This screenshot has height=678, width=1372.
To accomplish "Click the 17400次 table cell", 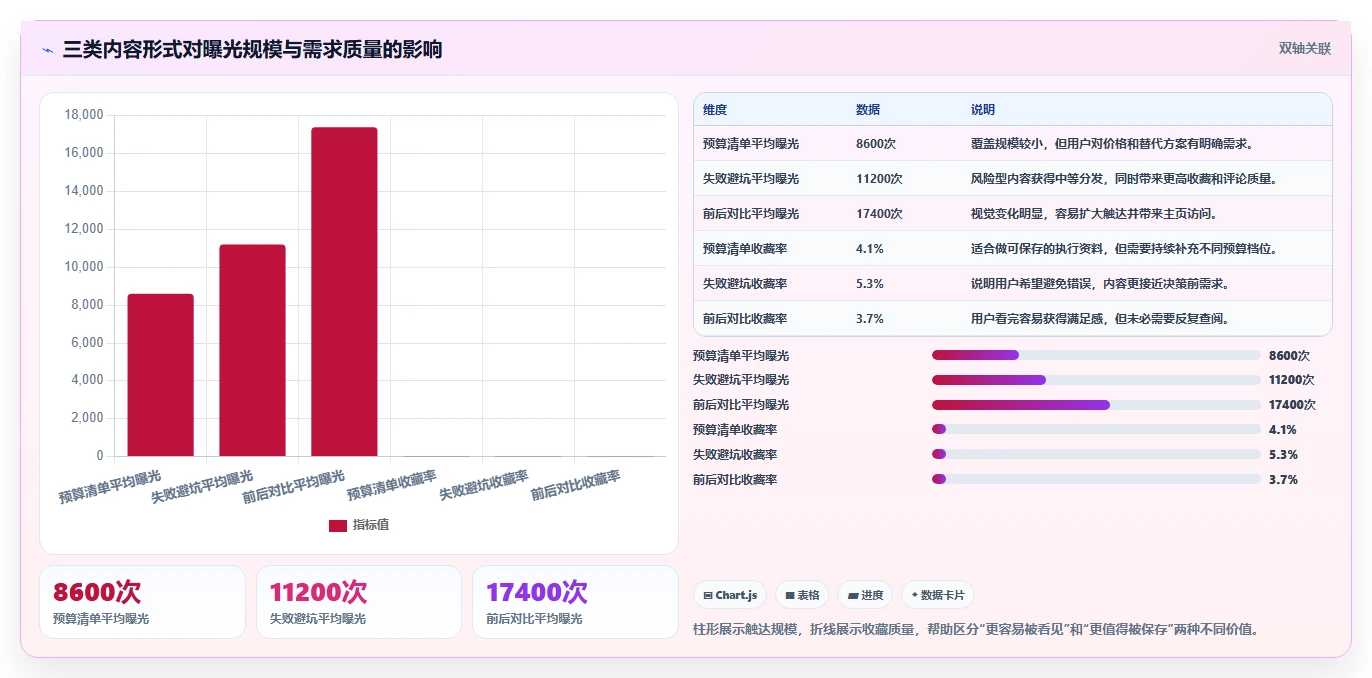I will [879, 214].
